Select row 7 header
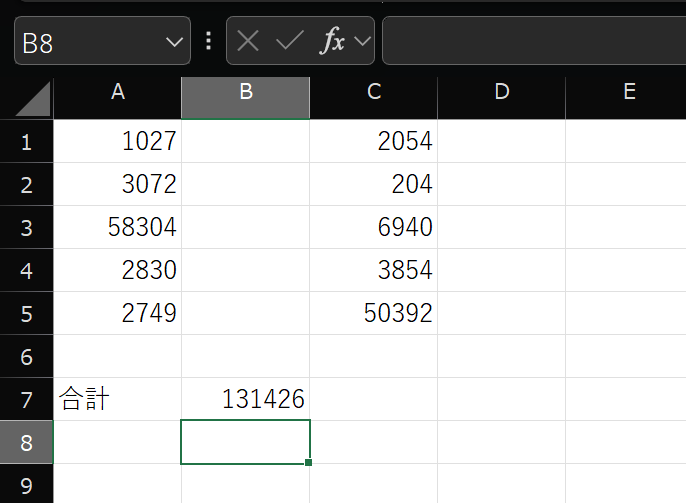This screenshot has width=686, height=503. [x=26, y=400]
